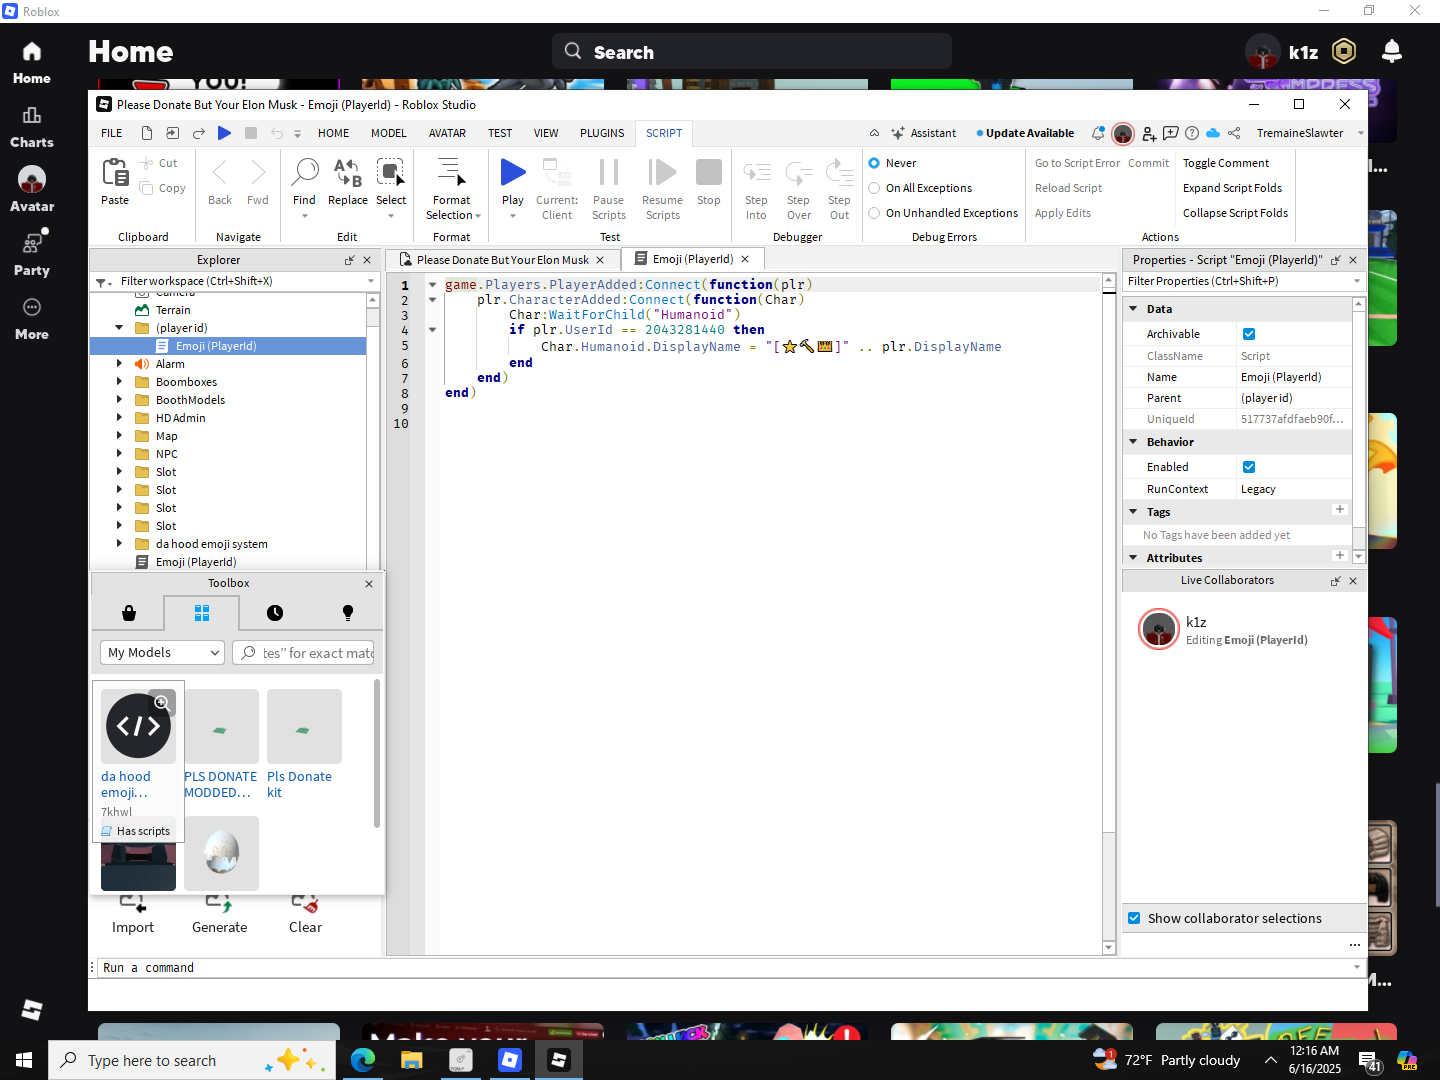1440x1080 pixels.
Task: Open Microsoft Edge from taskbar
Action: tap(362, 1060)
